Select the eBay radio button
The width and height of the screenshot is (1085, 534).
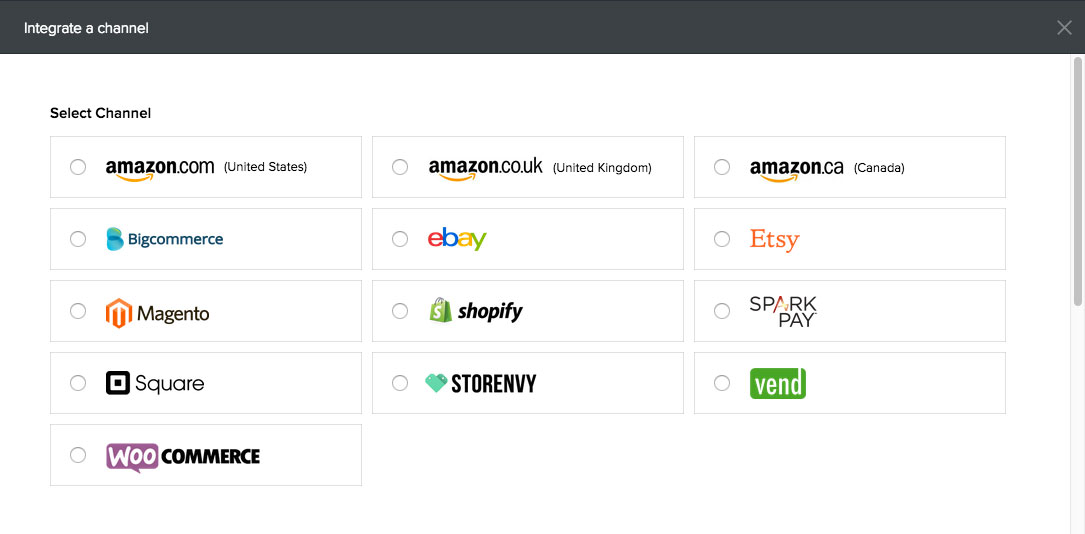tap(400, 239)
